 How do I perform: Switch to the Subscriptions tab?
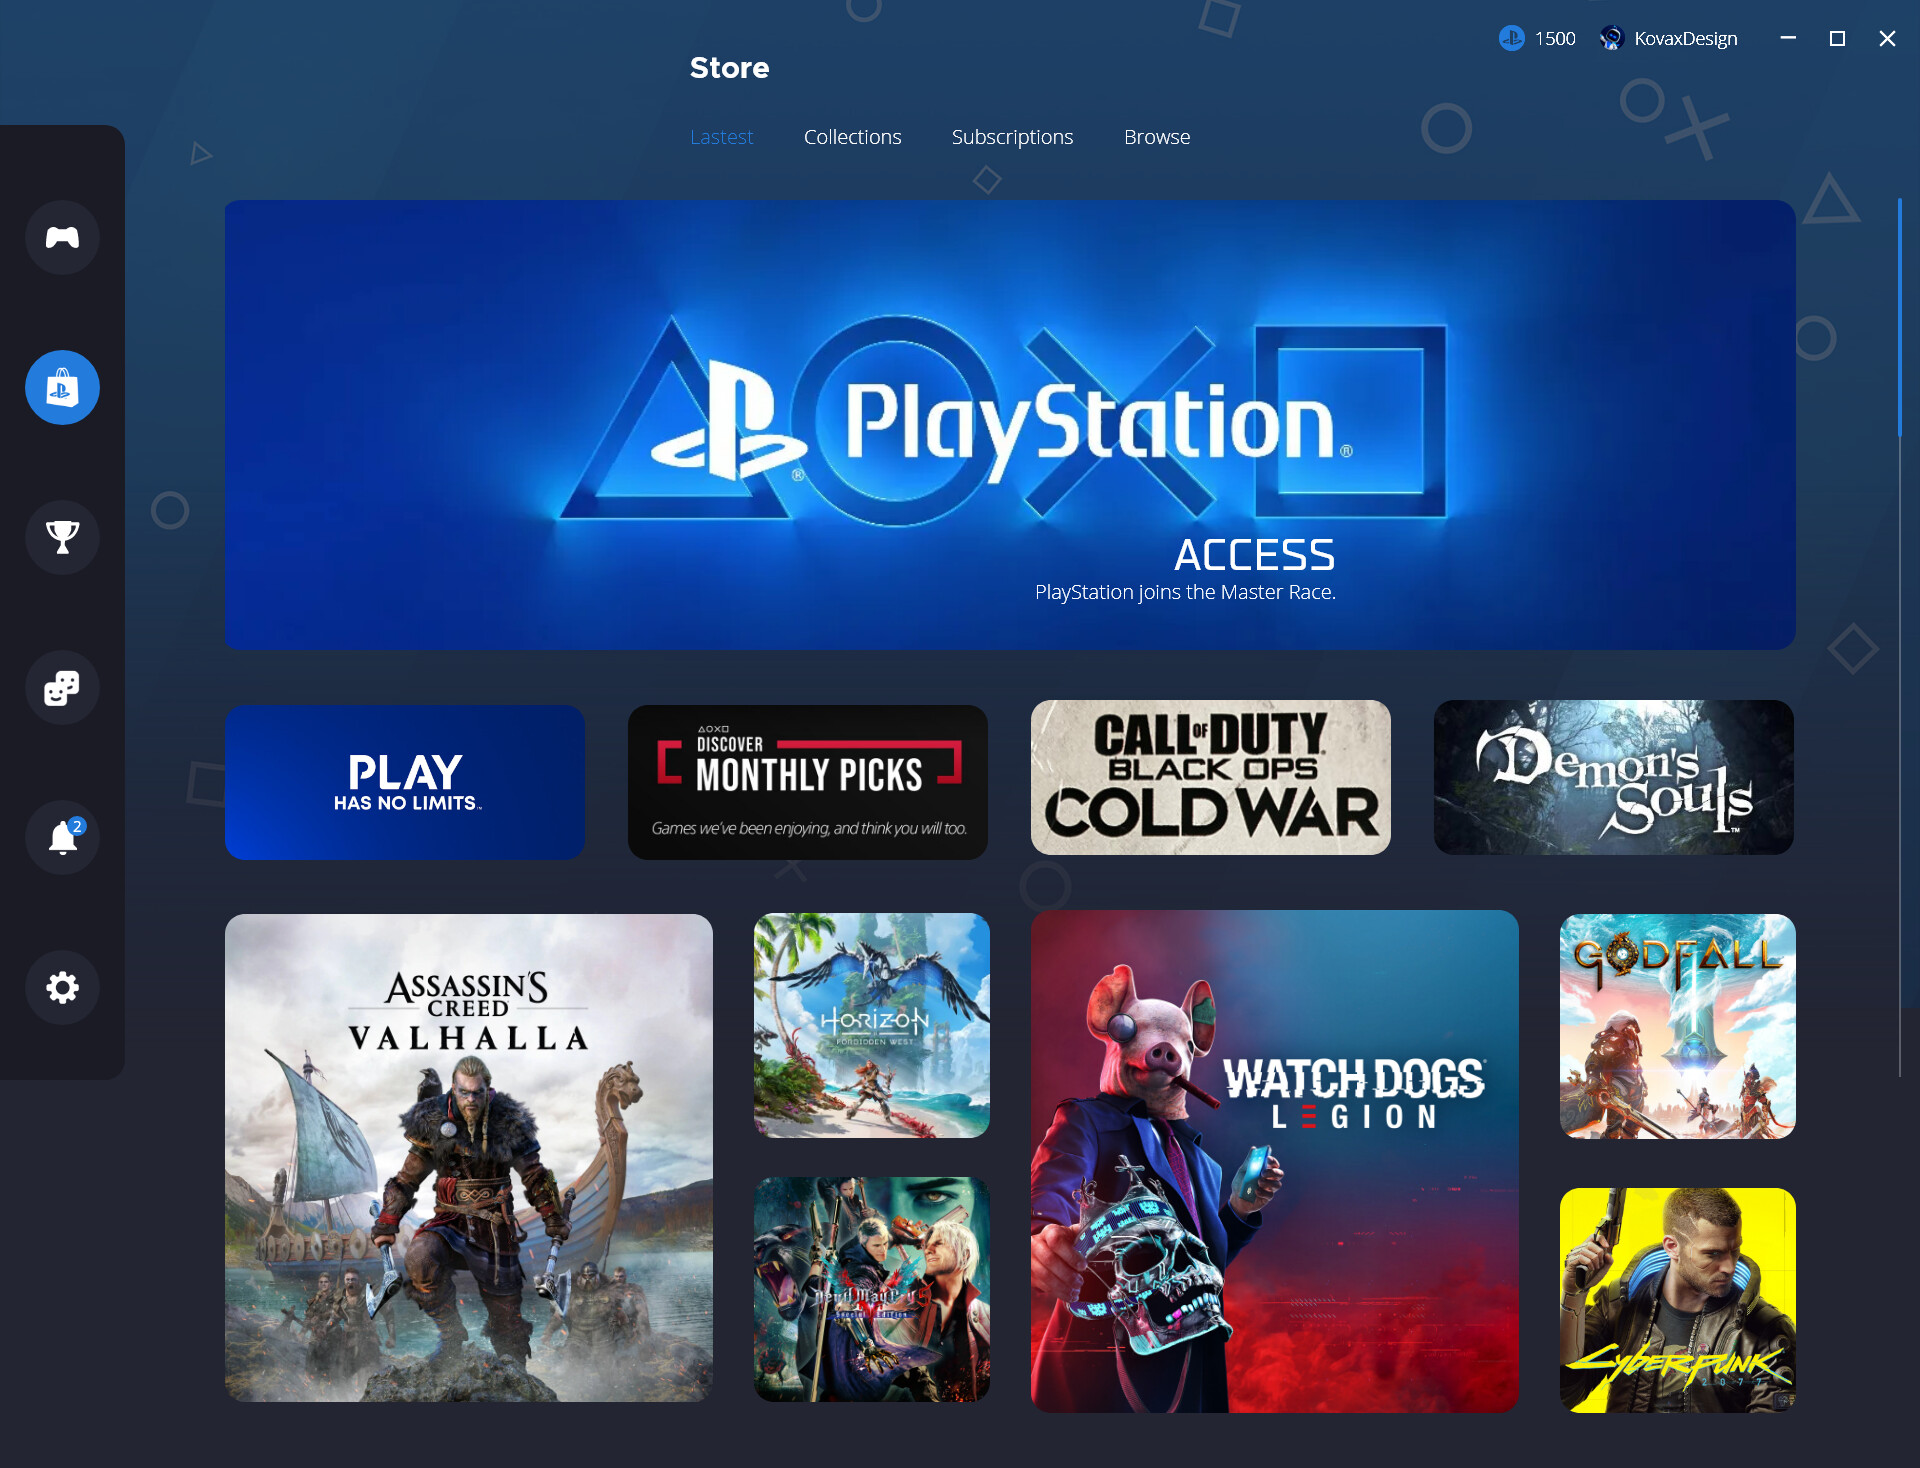click(1012, 137)
